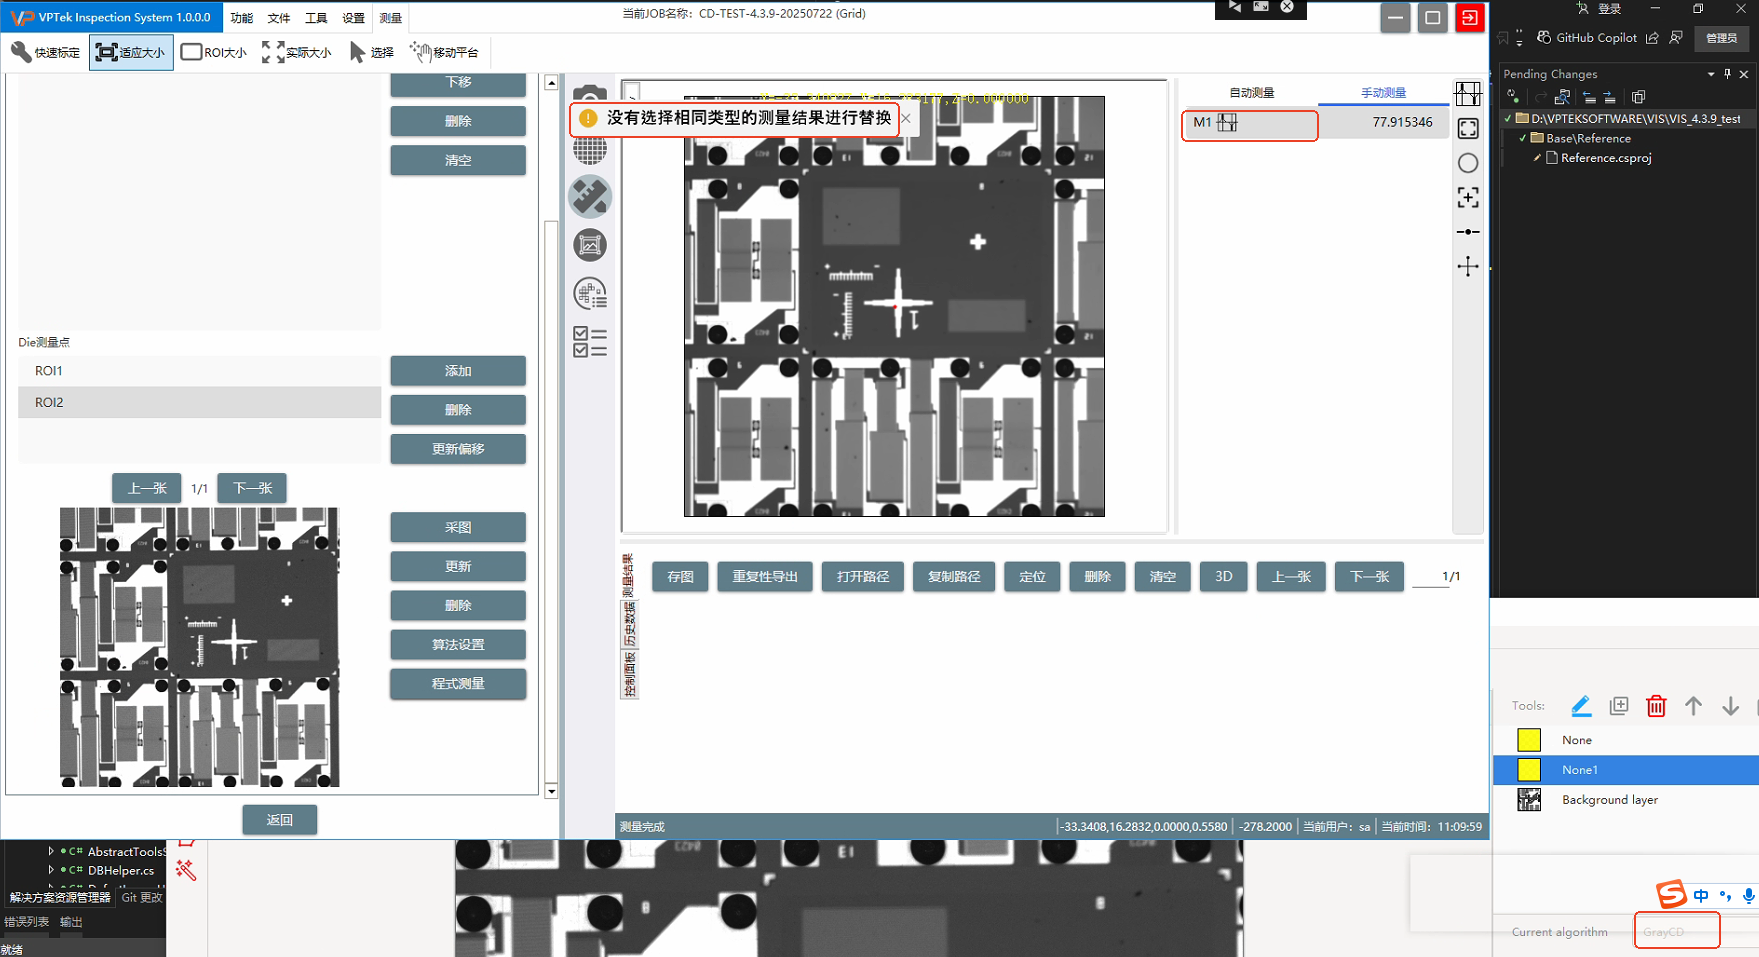1759x957 pixels.
Task: Select the crosshair point tool
Action: [x=1468, y=266]
